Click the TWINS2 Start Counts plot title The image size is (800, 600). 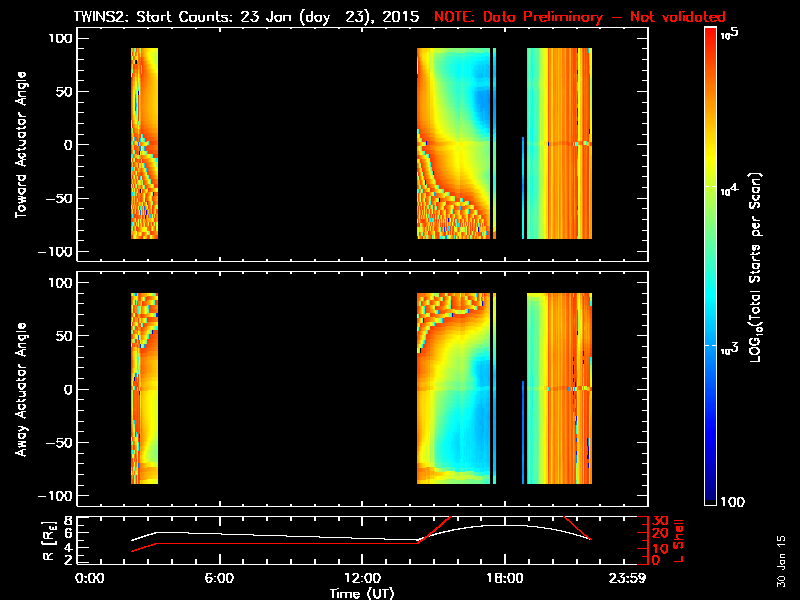247,17
